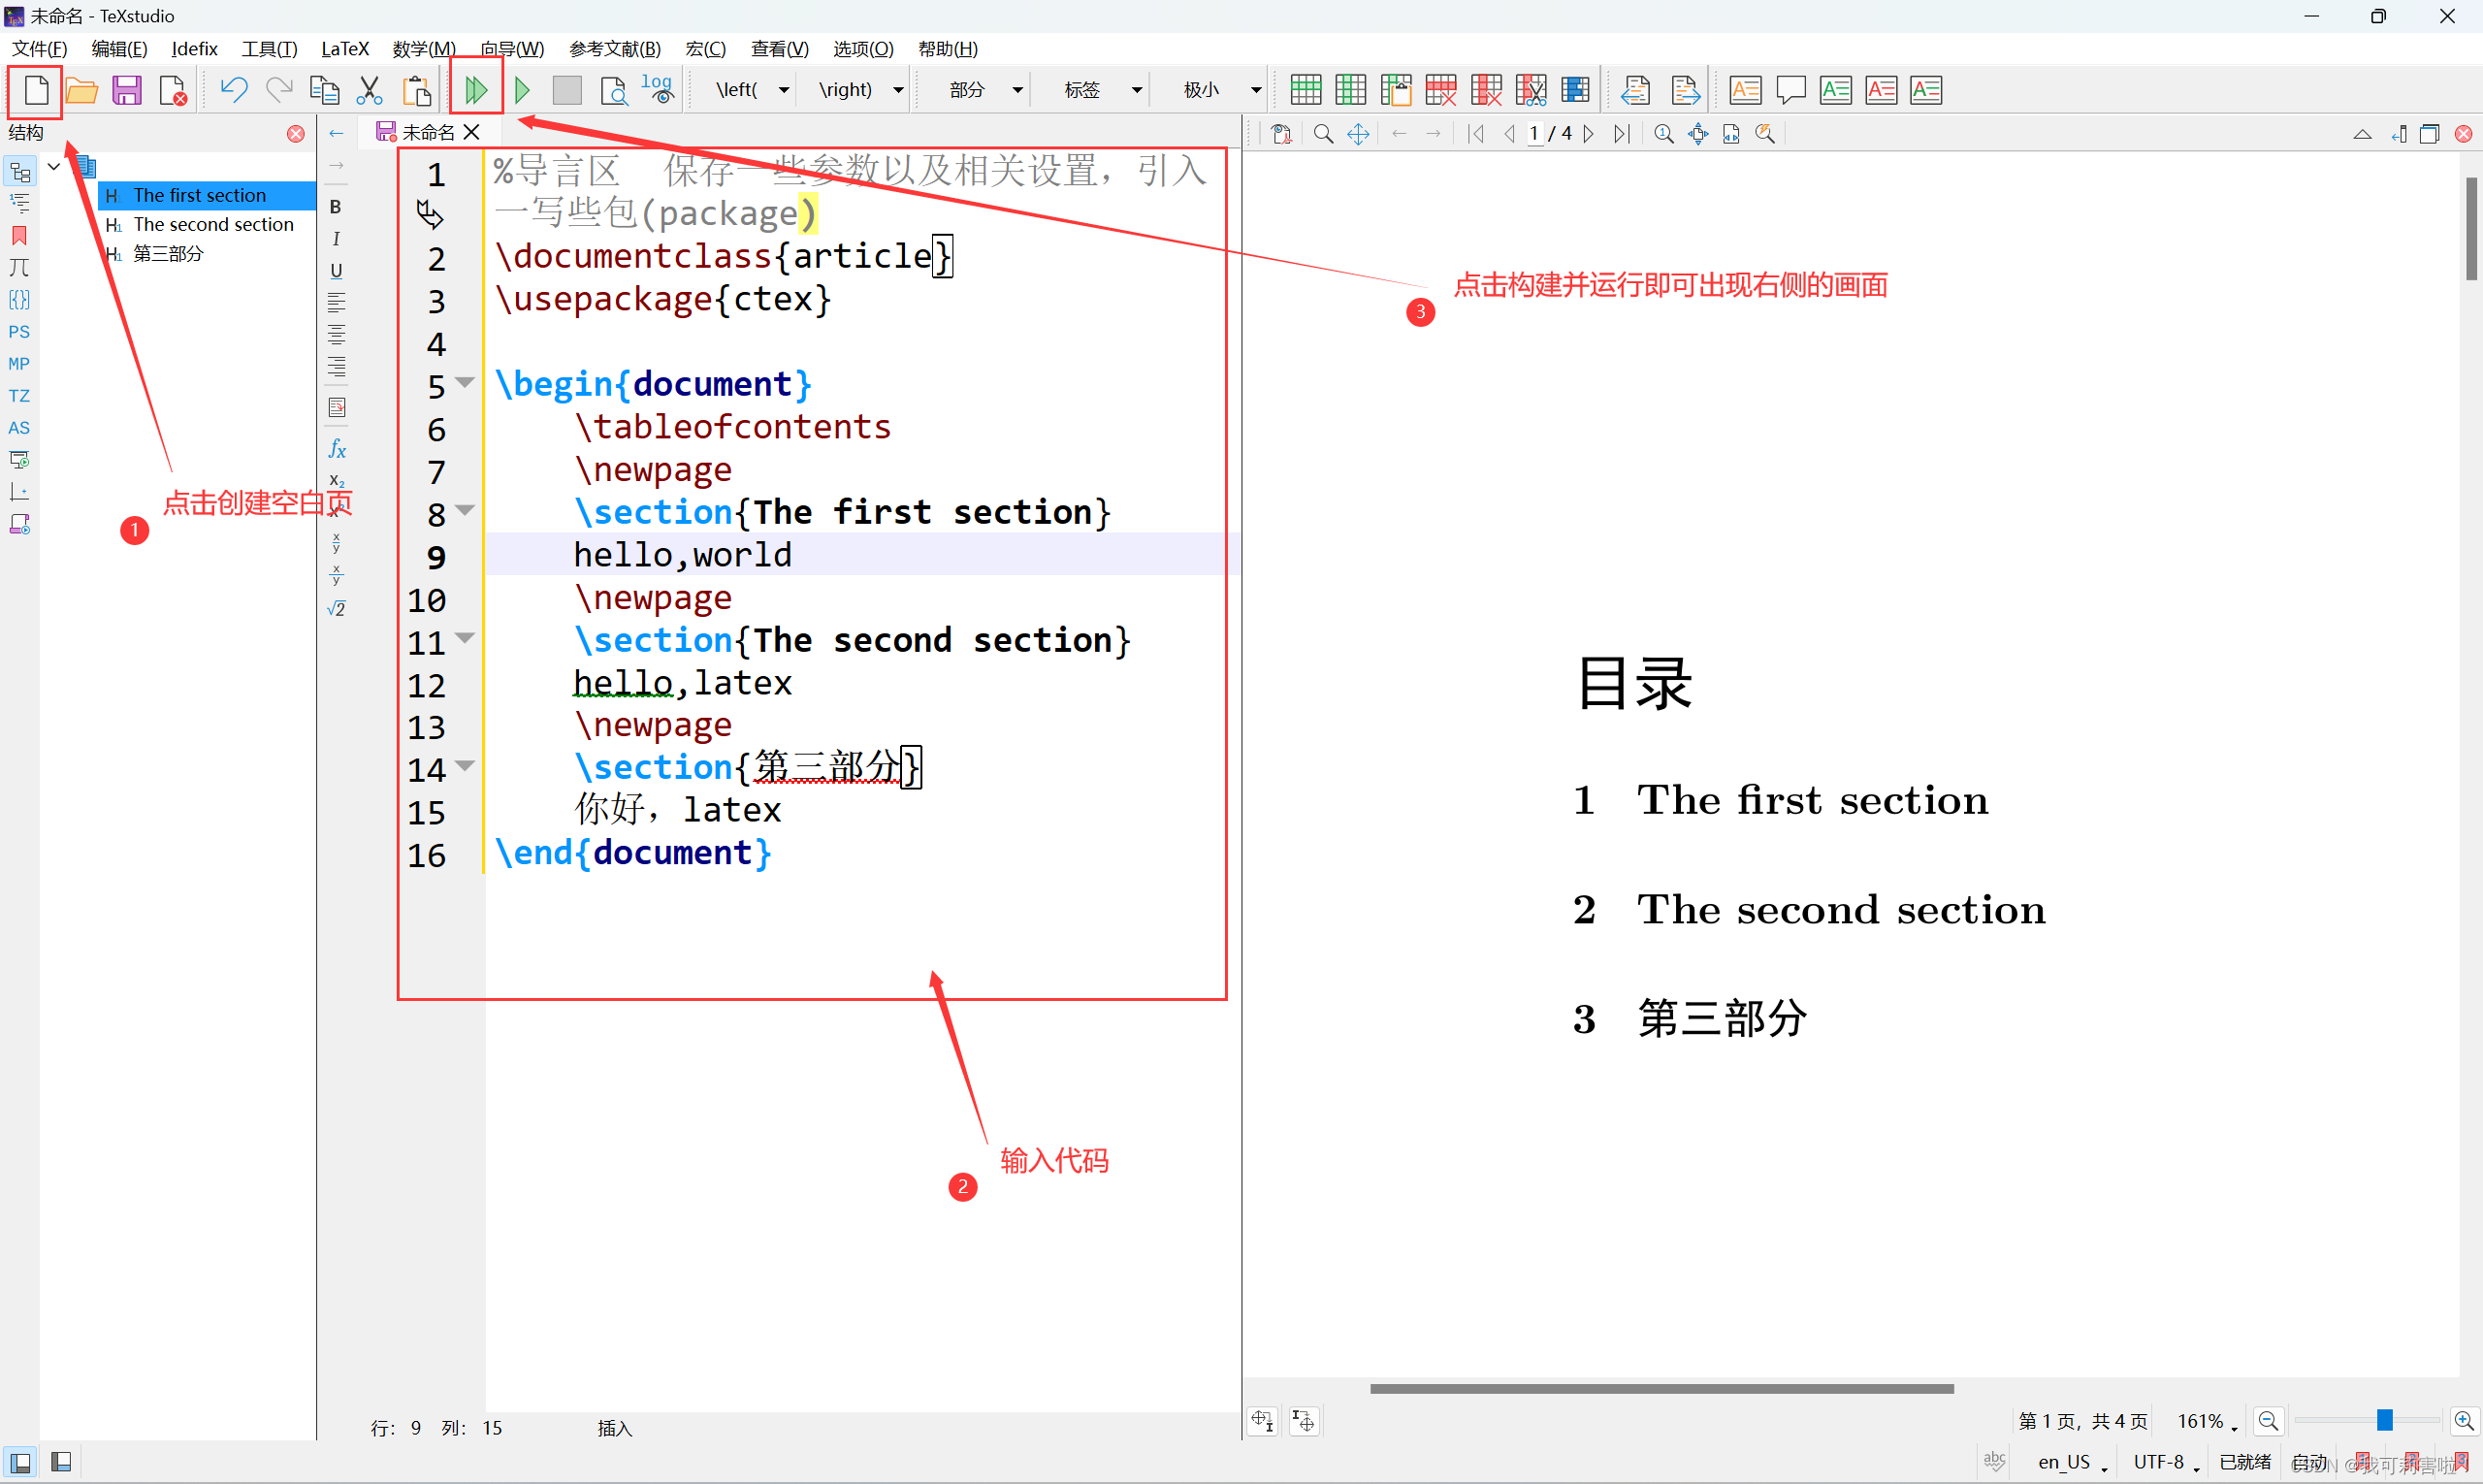This screenshot has width=2483, height=1484.
Task: Open the LaTeX menu
Action: (x=345, y=48)
